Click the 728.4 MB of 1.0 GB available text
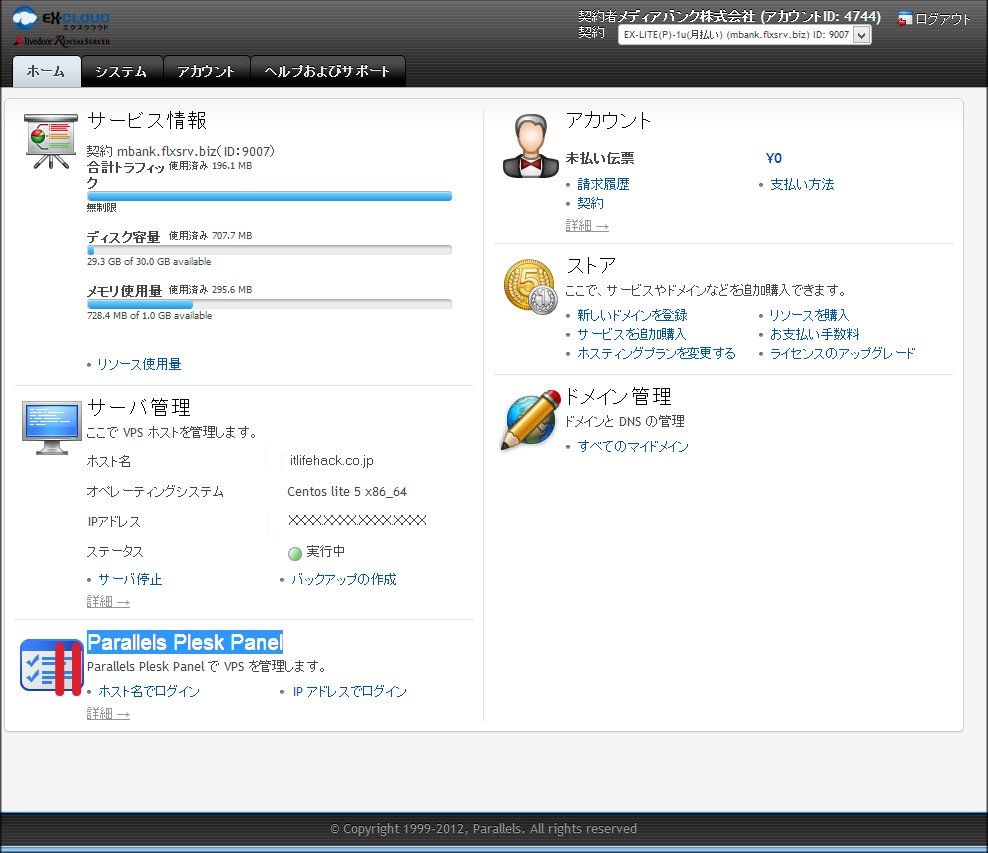 (x=149, y=316)
